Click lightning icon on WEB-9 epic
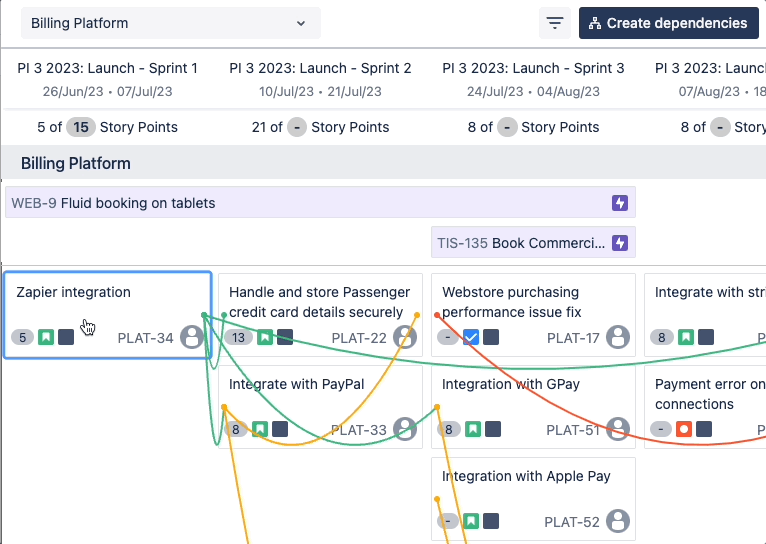 [x=620, y=203]
